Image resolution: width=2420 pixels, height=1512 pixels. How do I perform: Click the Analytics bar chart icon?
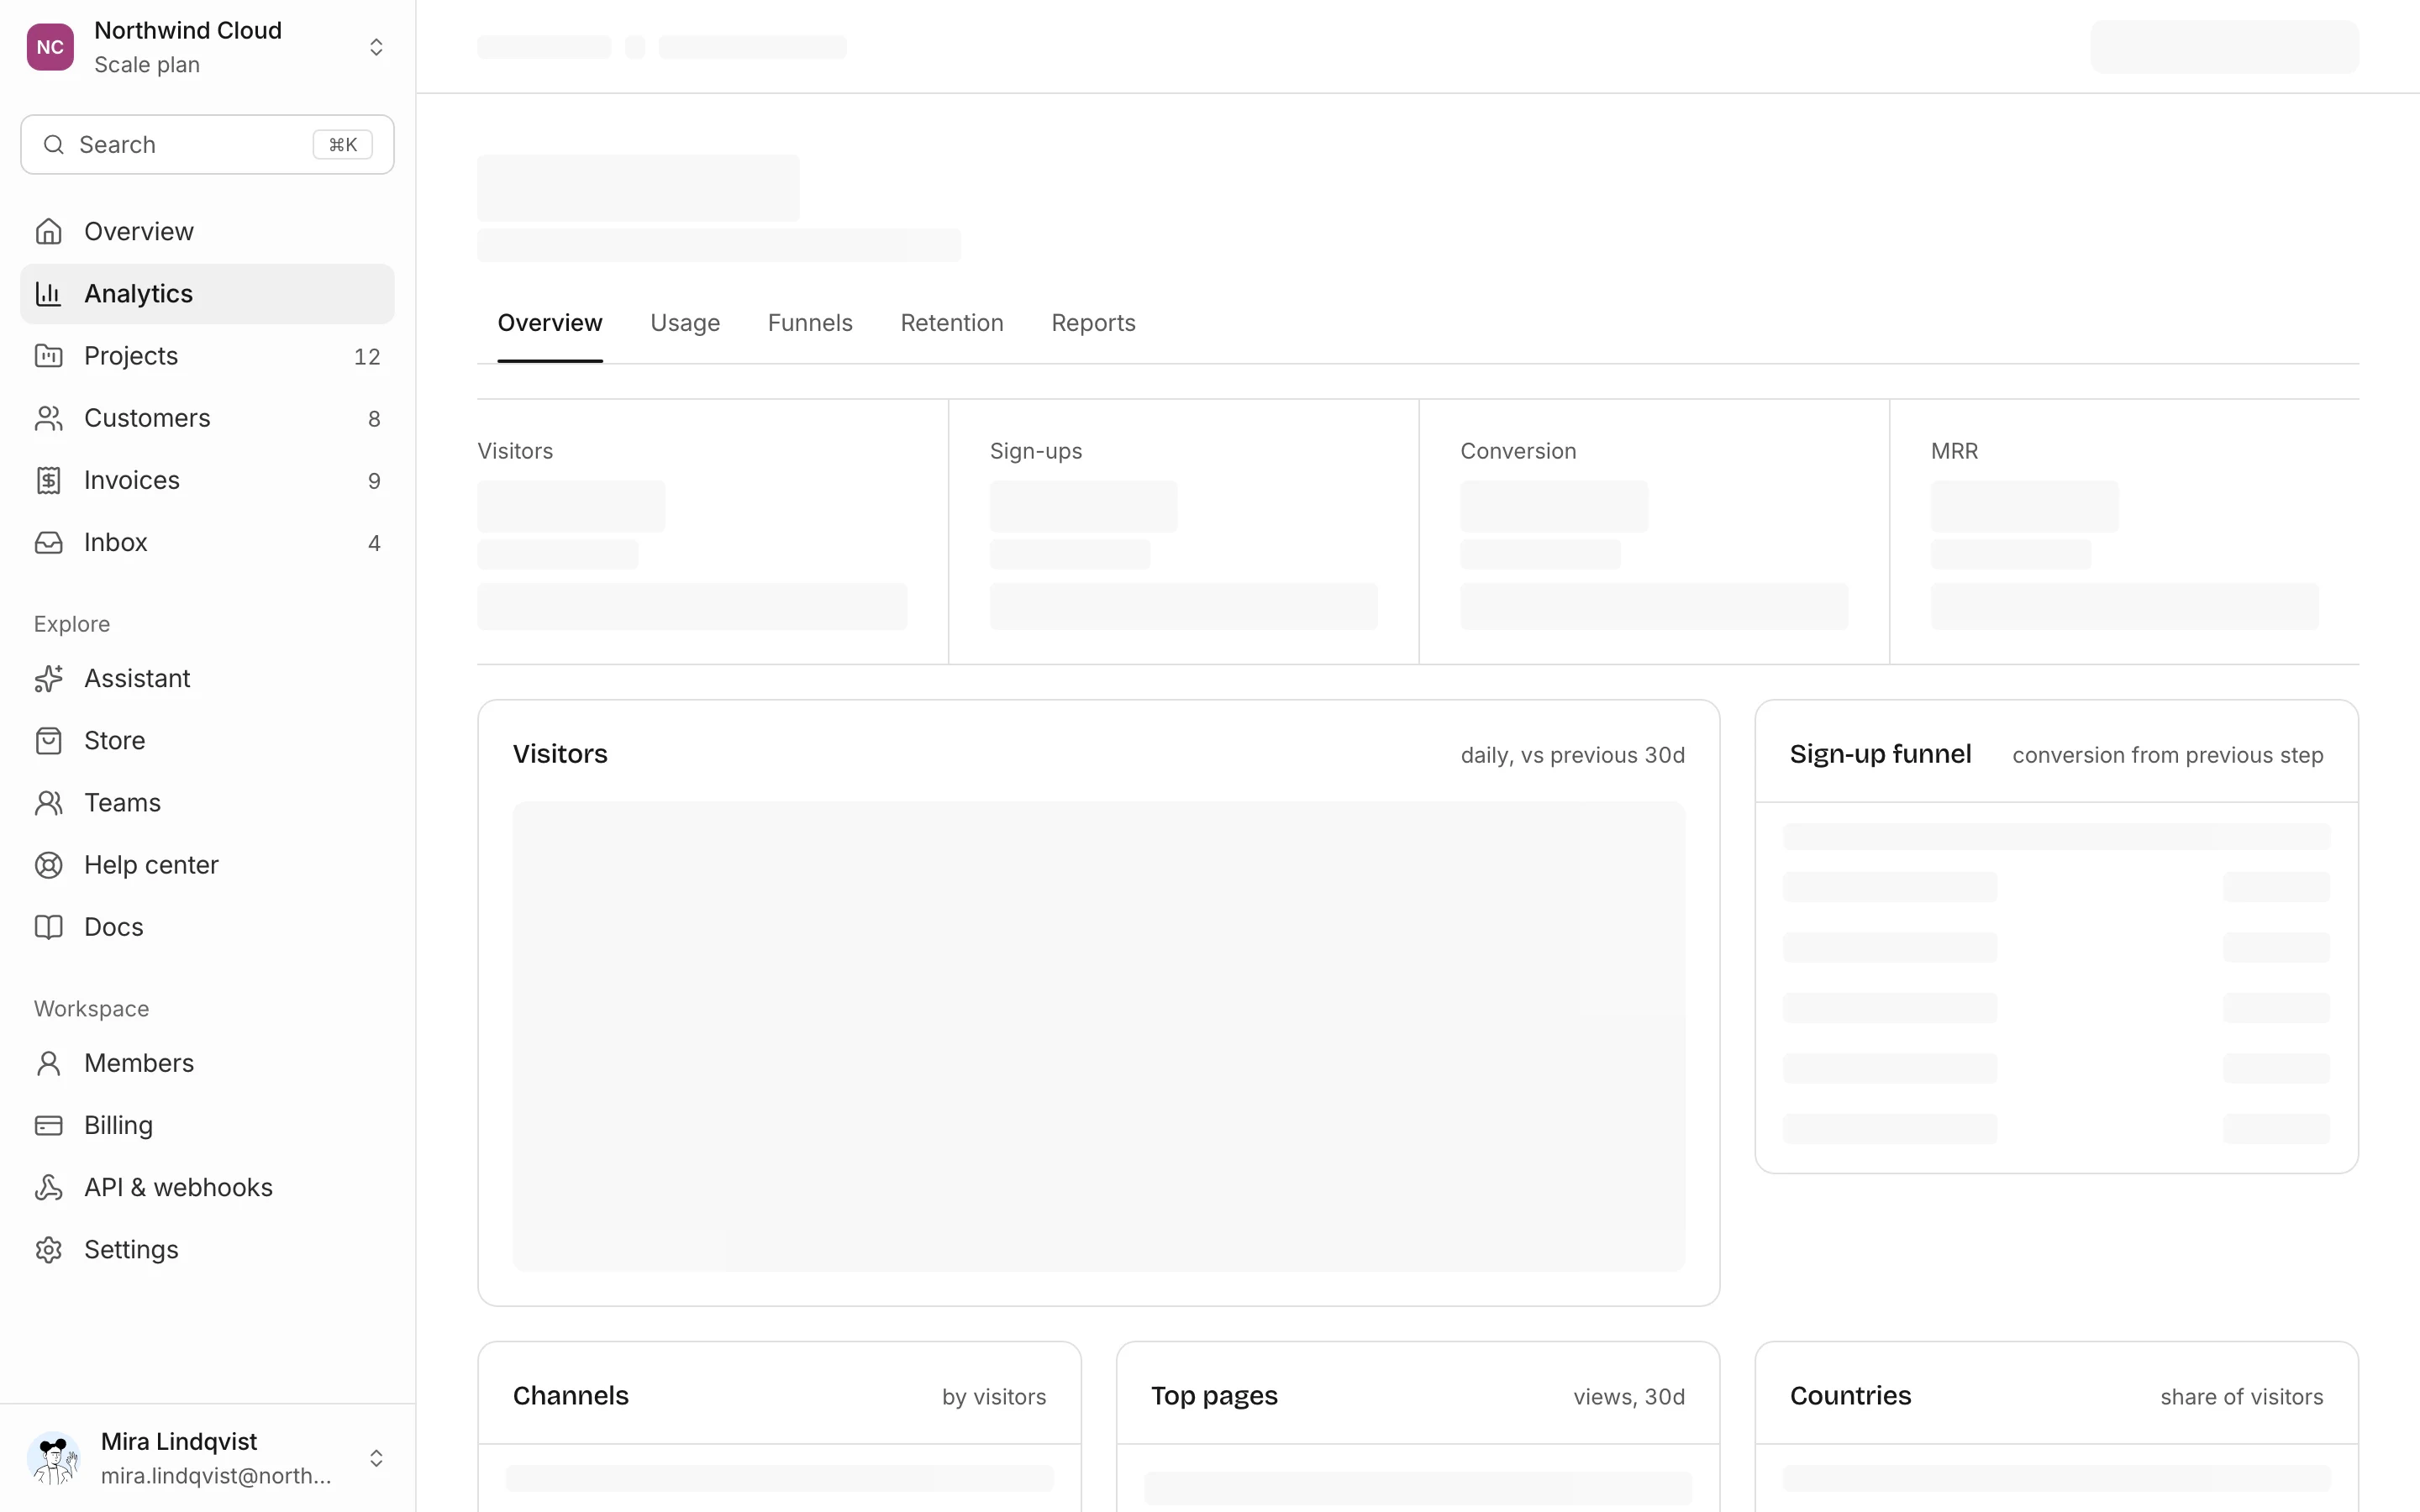[48, 293]
